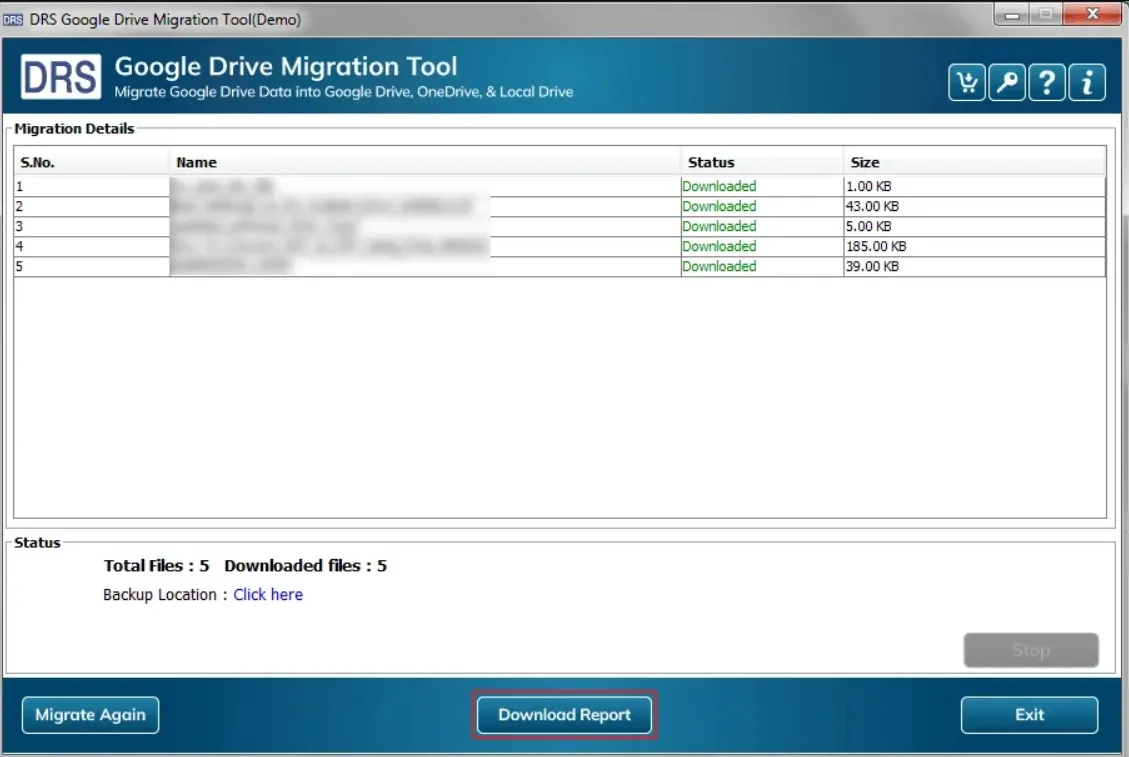
Task: Click the Stop button
Action: coord(1030,650)
